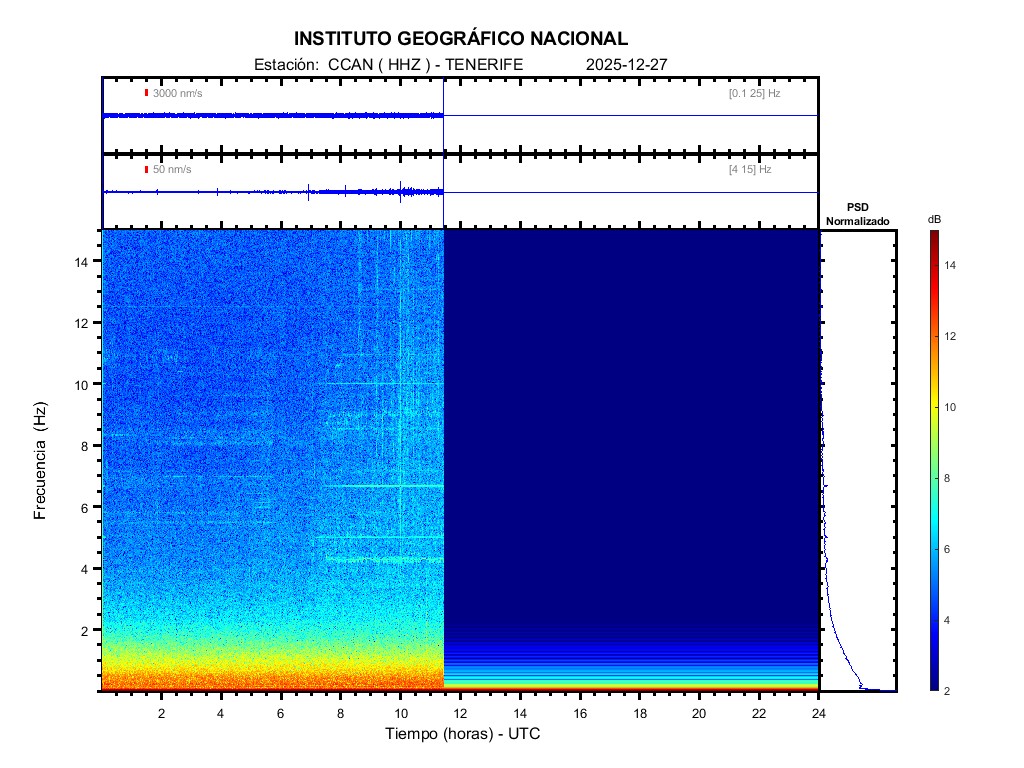This screenshot has width=1024, height=768.
Task: Click the [0.1 25] Hz filter band label
Action: 754,93
